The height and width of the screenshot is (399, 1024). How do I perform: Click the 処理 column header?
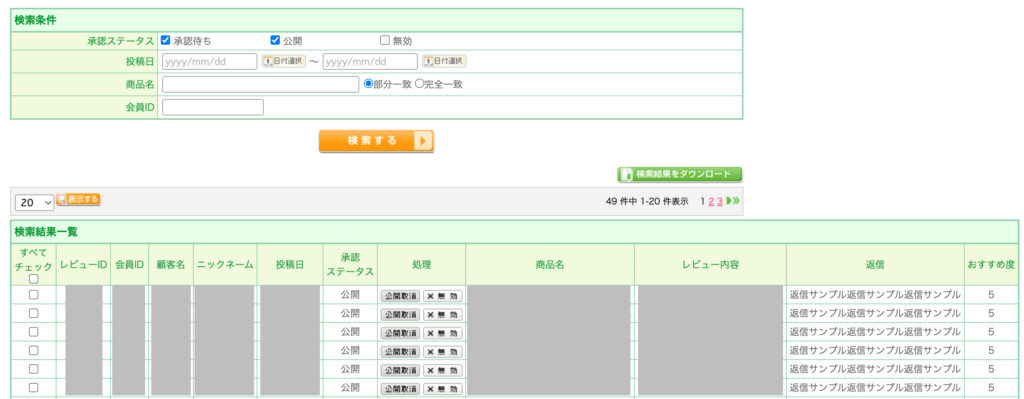[x=421, y=264]
